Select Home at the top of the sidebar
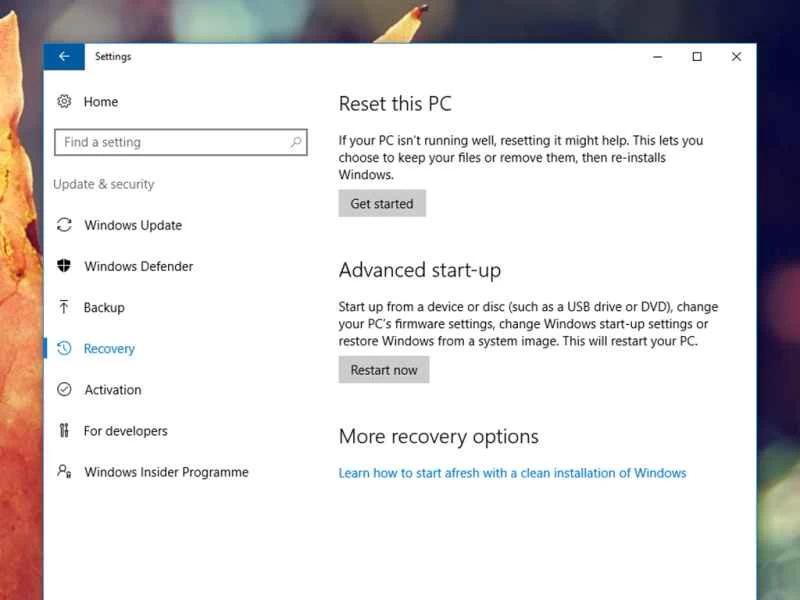This screenshot has height=600, width=800. [100, 101]
